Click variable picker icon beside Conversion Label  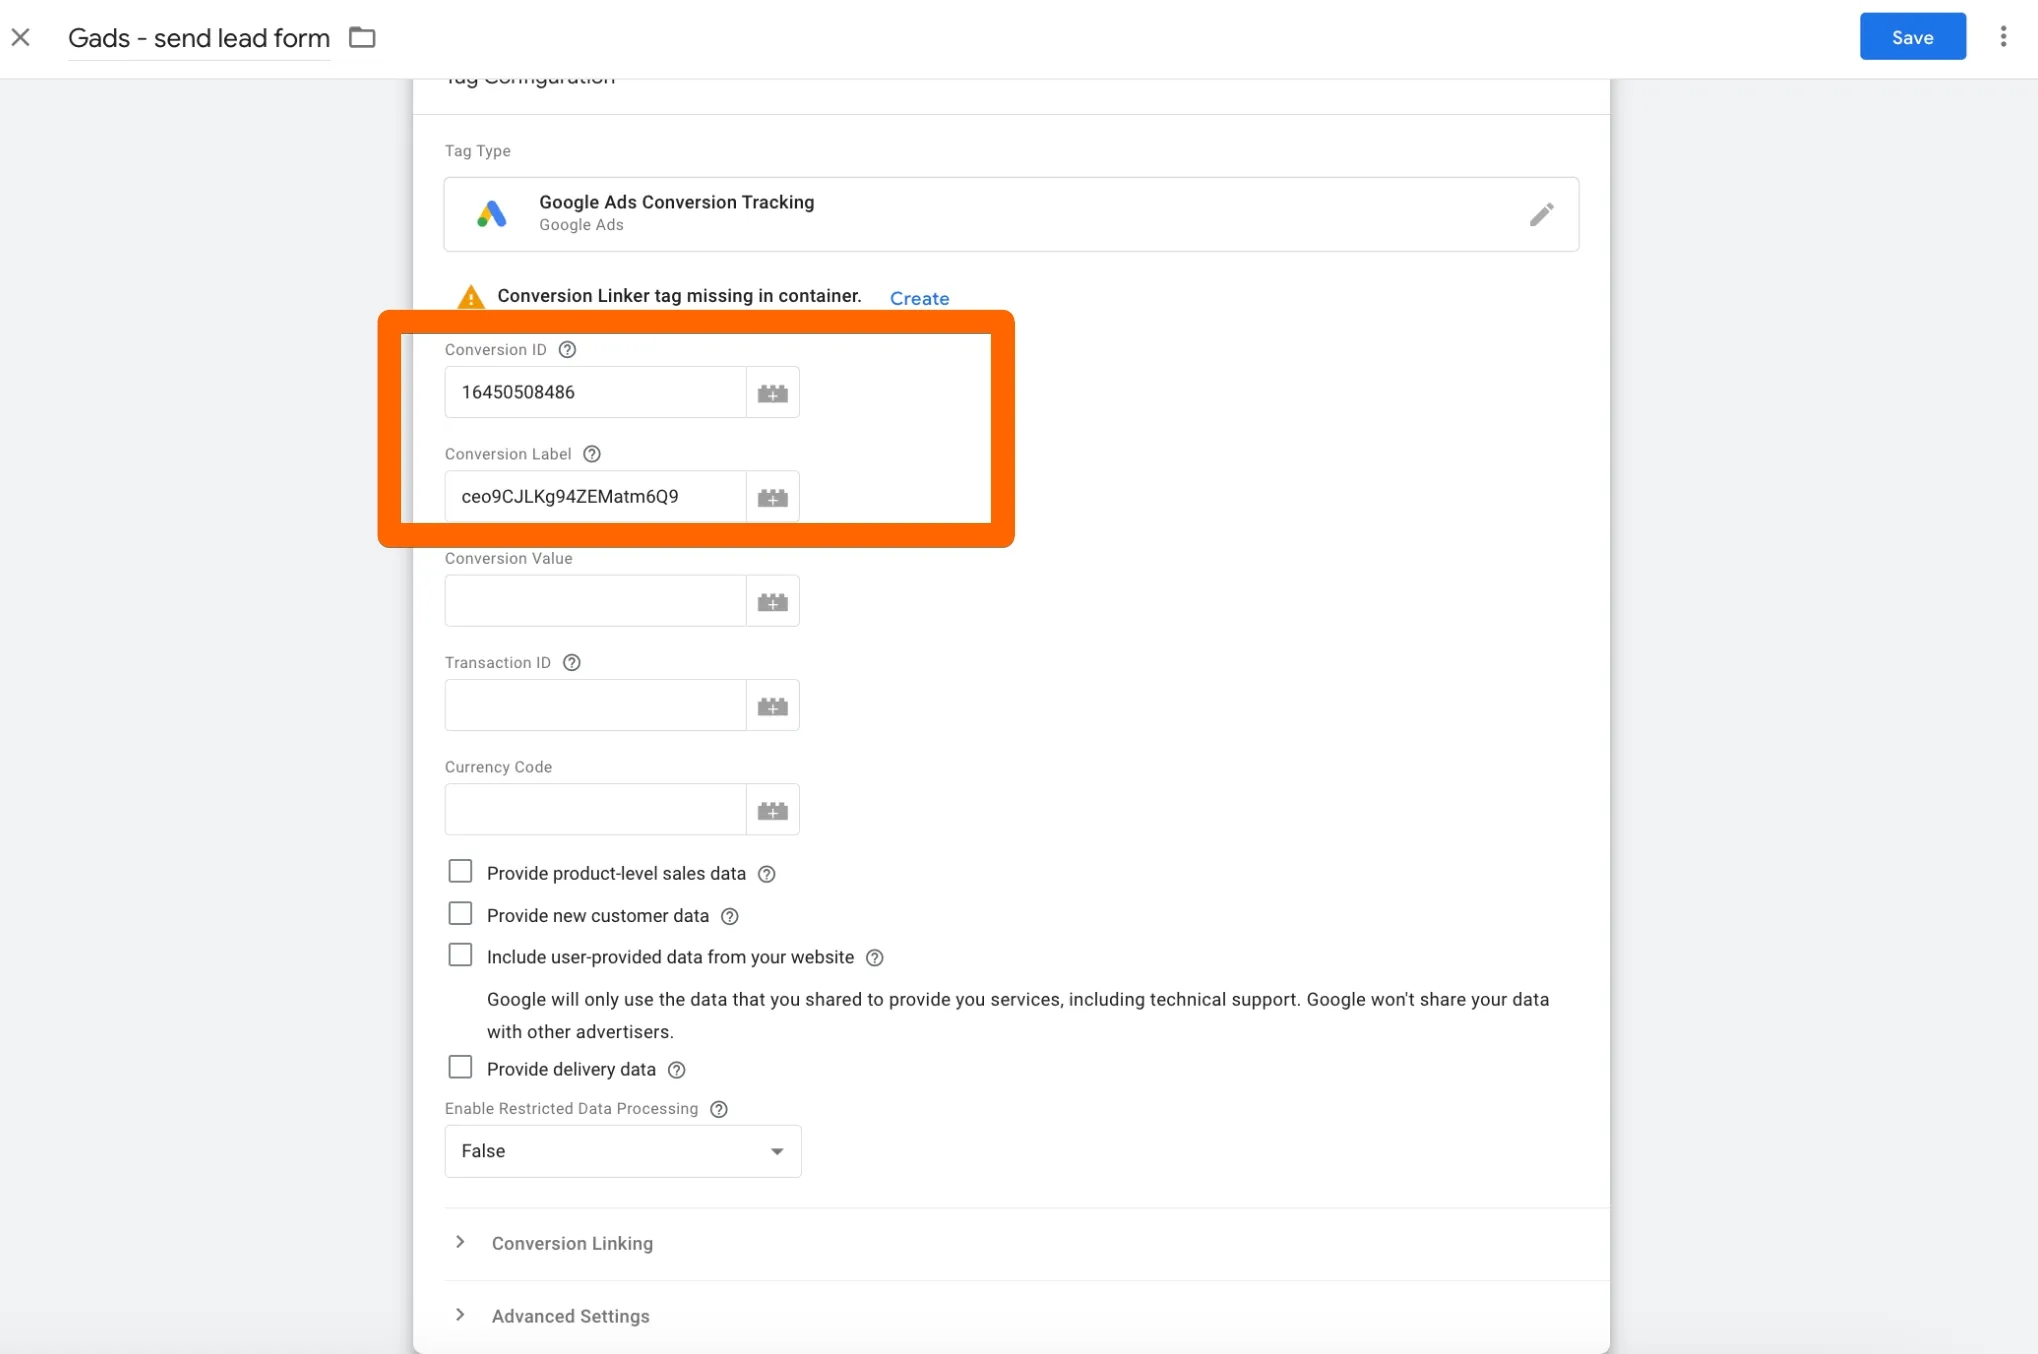click(772, 497)
